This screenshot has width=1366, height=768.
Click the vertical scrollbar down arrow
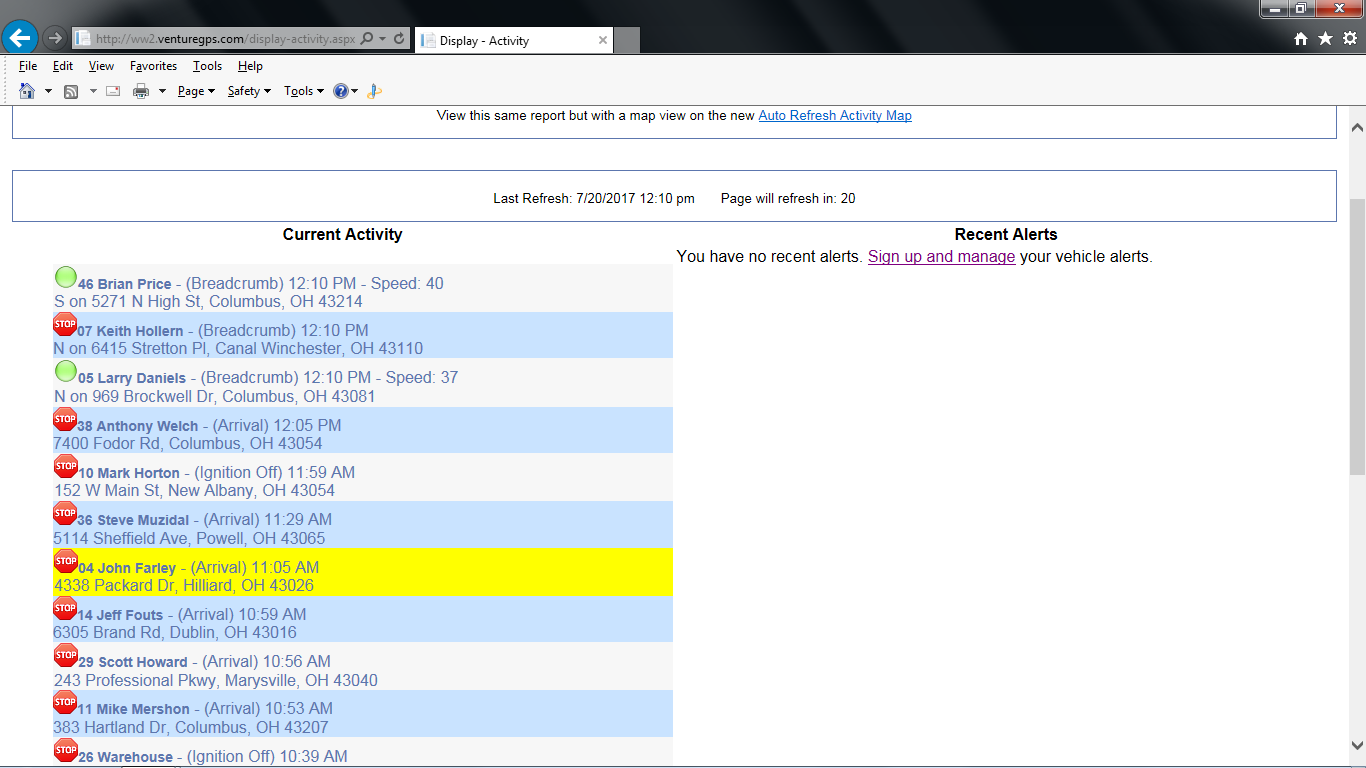pyautogui.click(x=1357, y=745)
